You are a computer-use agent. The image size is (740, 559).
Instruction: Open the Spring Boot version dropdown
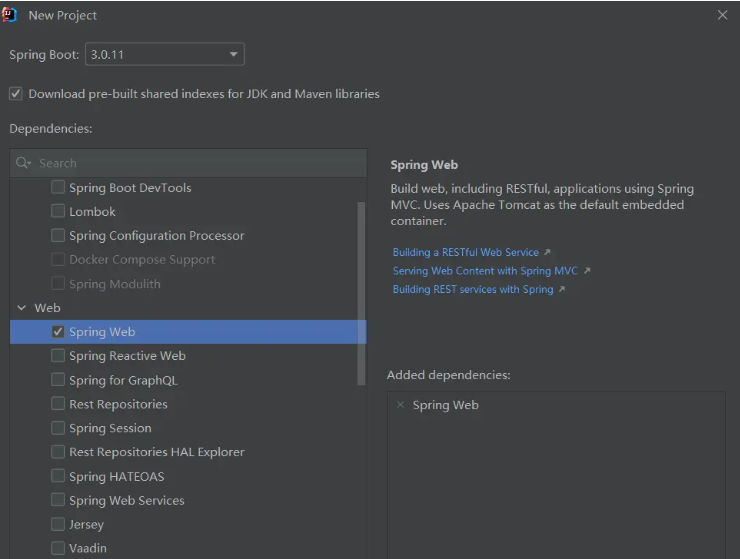coord(233,54)
